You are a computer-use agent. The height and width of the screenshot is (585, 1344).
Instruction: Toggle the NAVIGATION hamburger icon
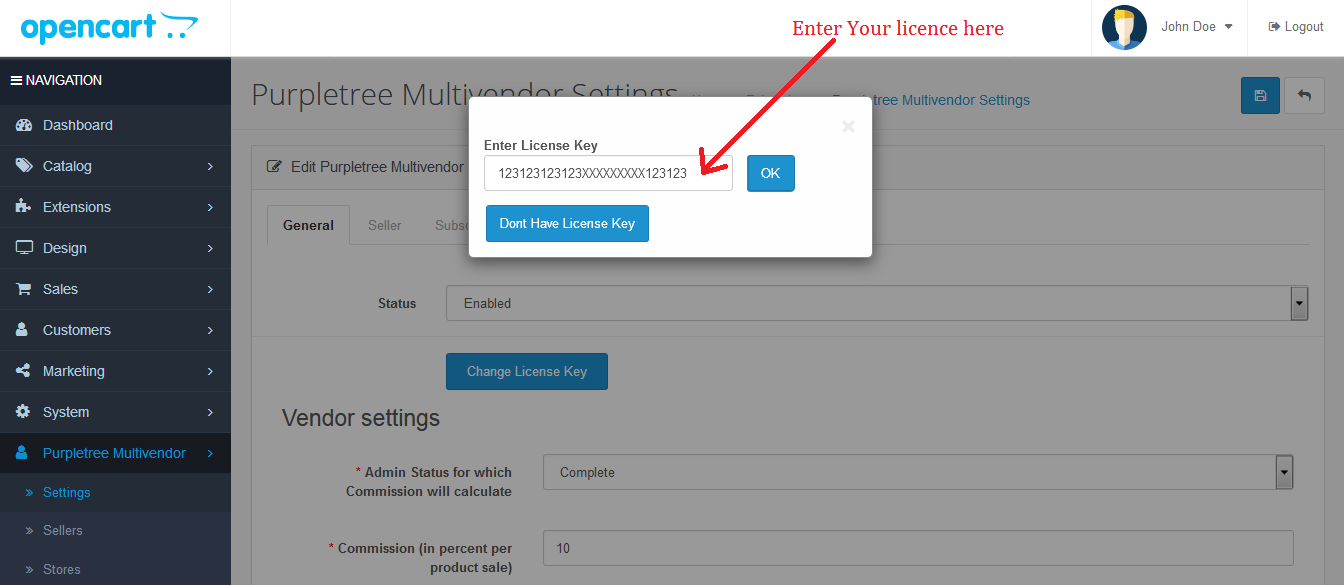pyautogui.click(x=16, y=80)
